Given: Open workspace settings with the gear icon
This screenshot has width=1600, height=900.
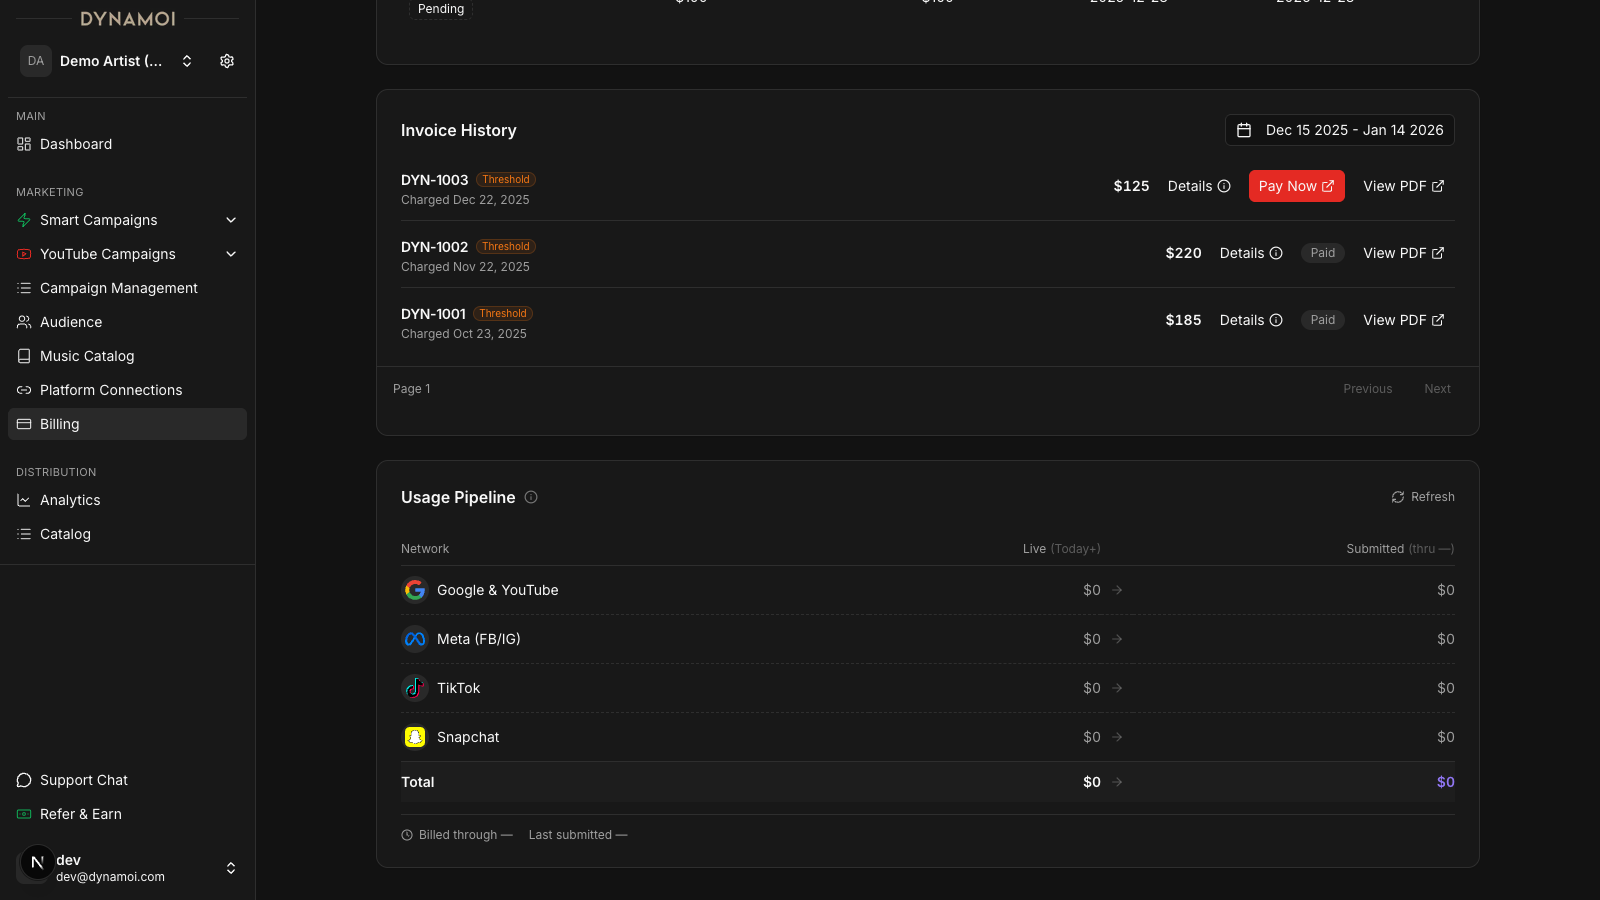Looking at the screenshot, I should click(226, 61).
